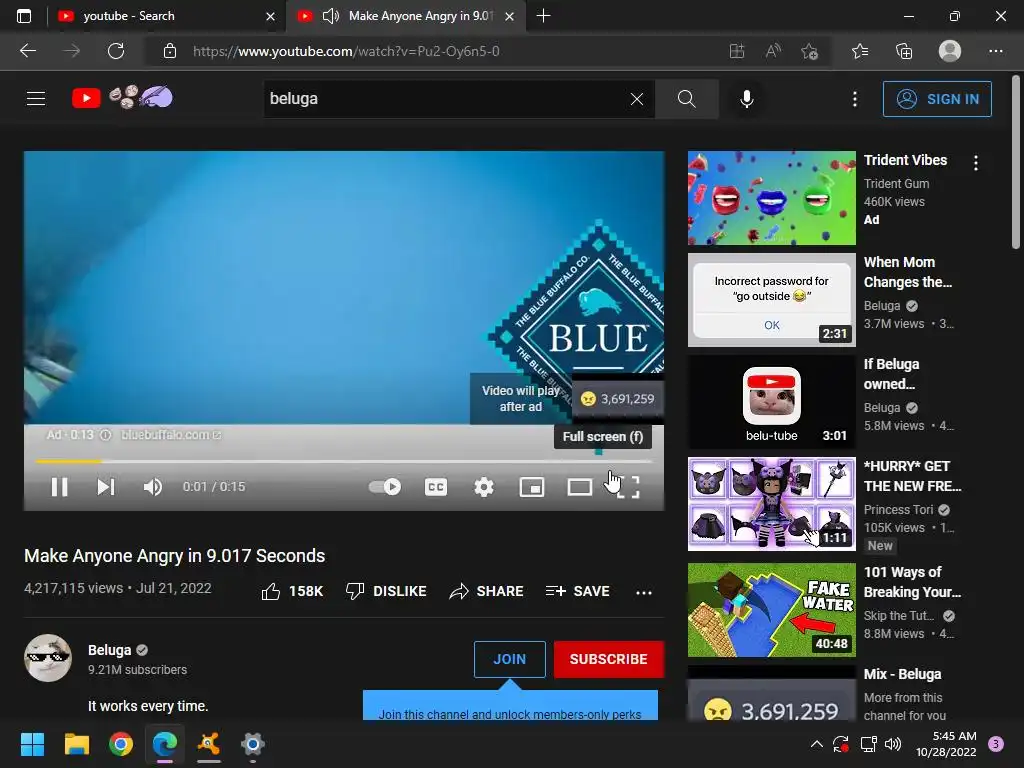The width and height of the screenshot is (1024, 768).
Task: Switch to theater mode
Action: [x=579, y=487]
